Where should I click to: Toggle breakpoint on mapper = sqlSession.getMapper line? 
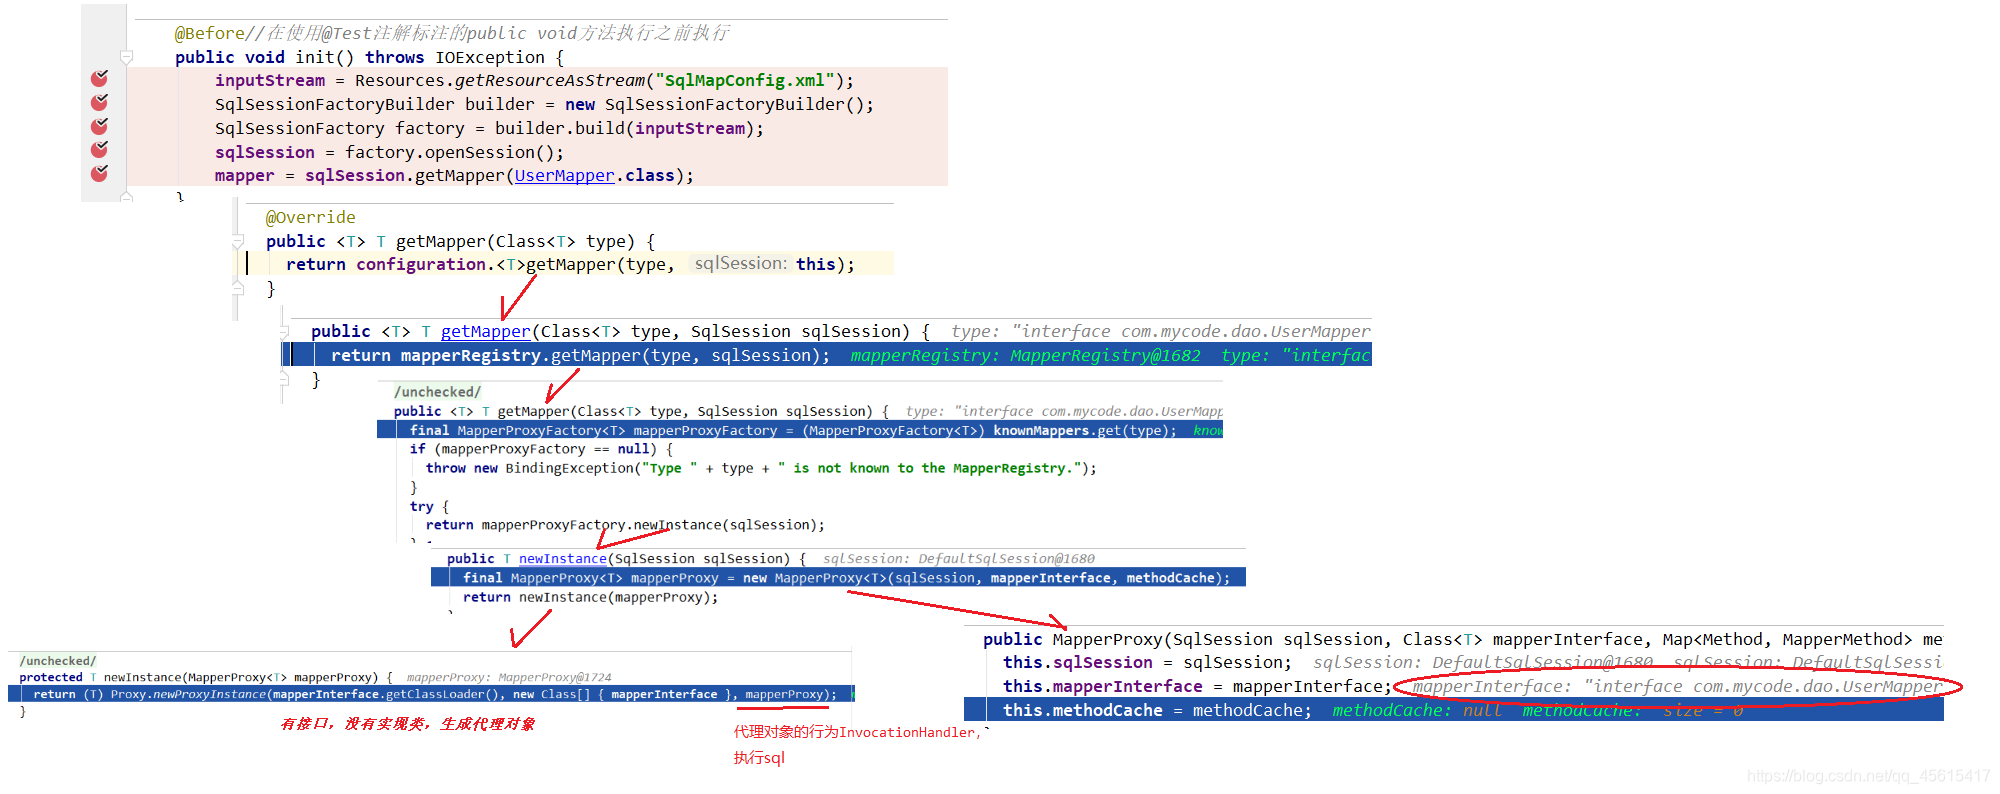99,173
